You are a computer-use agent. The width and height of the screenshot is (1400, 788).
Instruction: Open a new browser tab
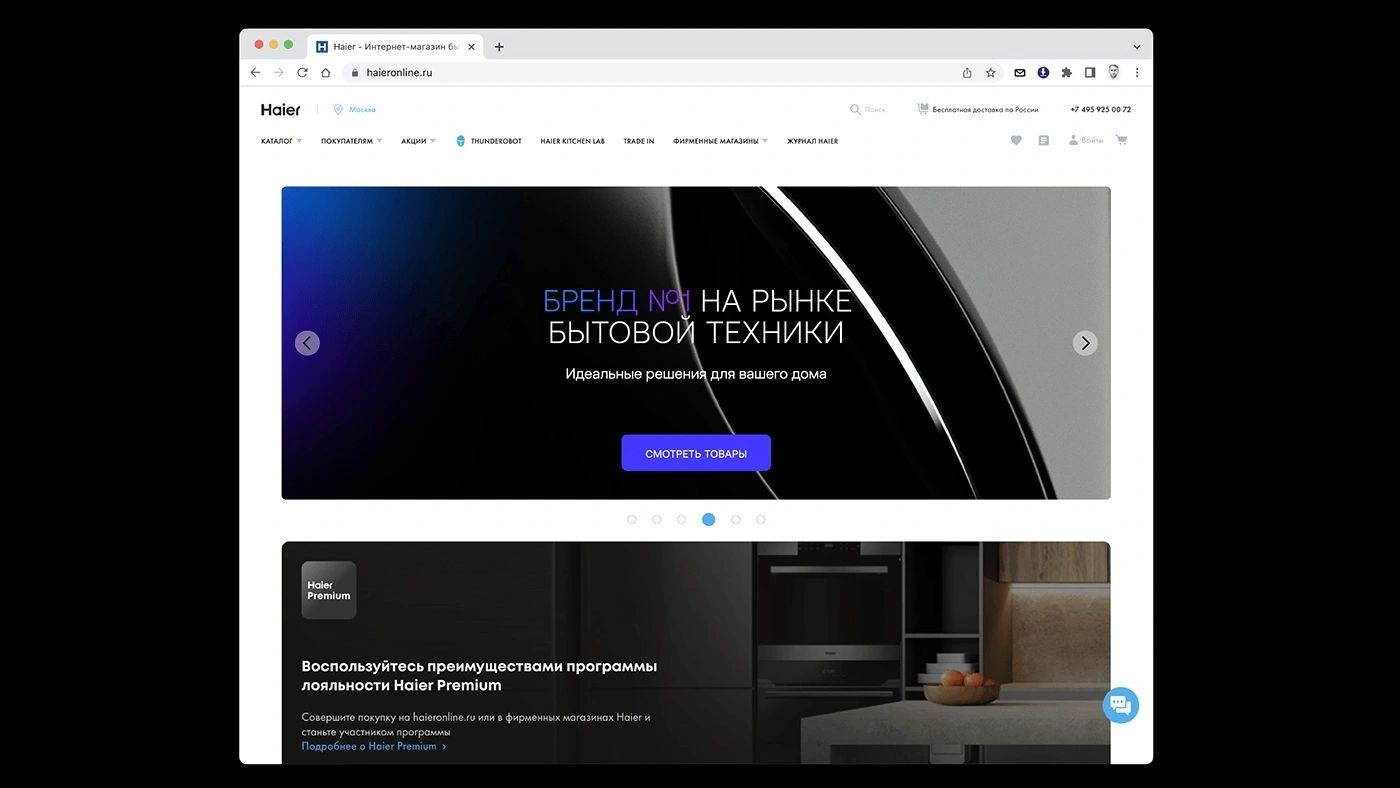(499, 46)
